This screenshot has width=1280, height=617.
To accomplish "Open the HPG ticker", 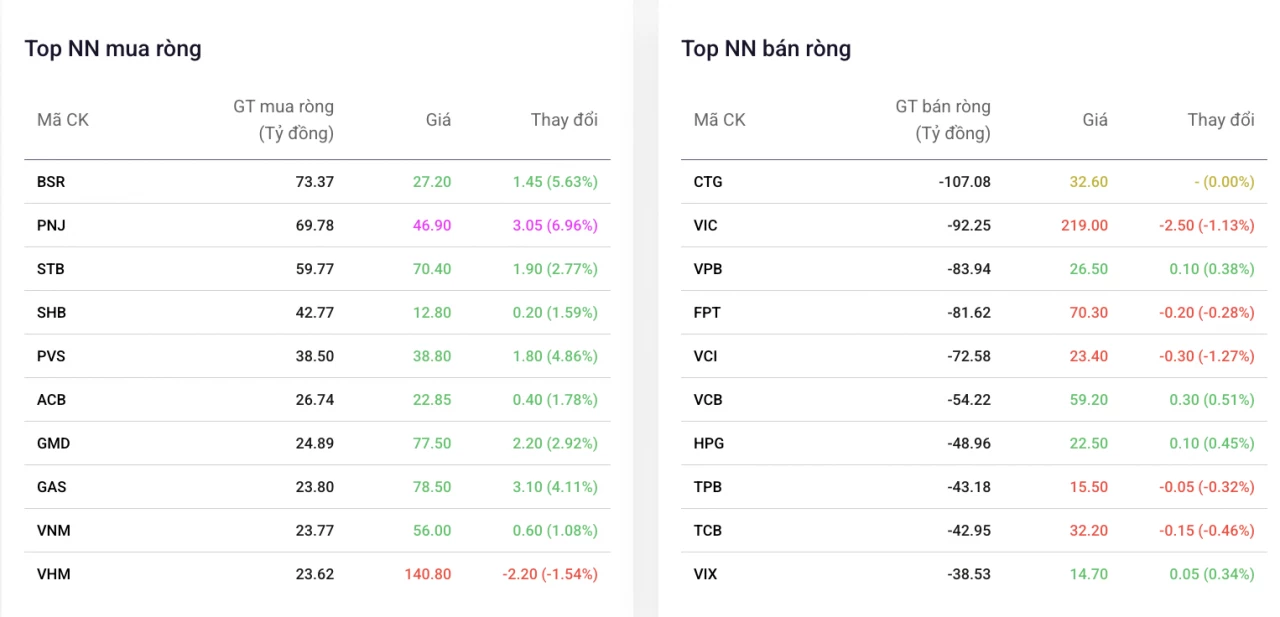I will point(709,443).
